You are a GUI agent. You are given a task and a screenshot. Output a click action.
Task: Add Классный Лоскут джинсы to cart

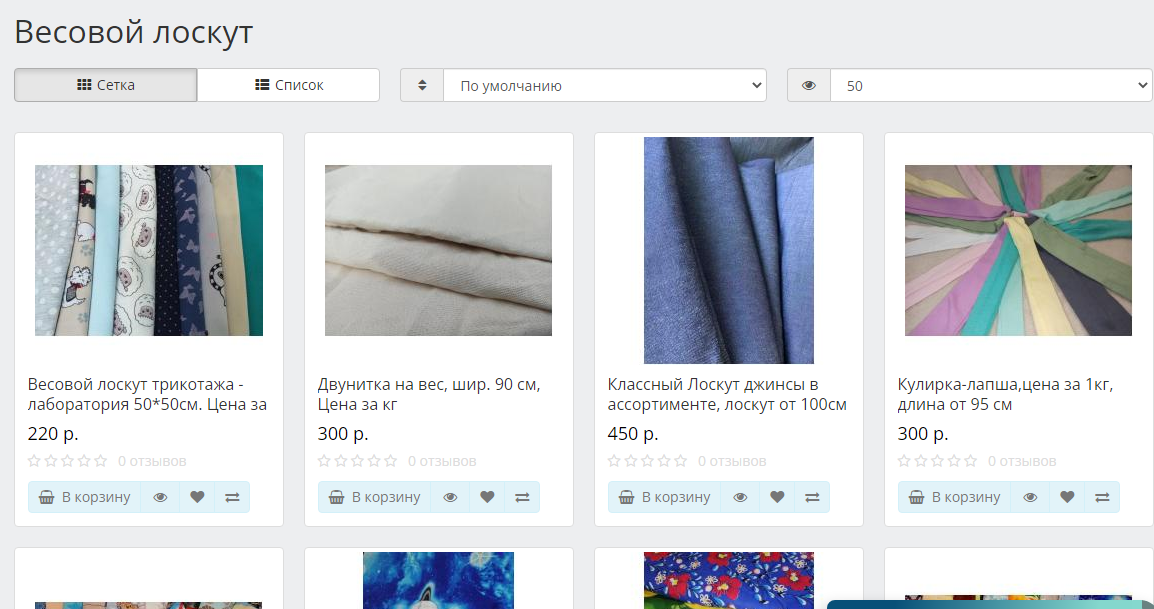(665, 497)
